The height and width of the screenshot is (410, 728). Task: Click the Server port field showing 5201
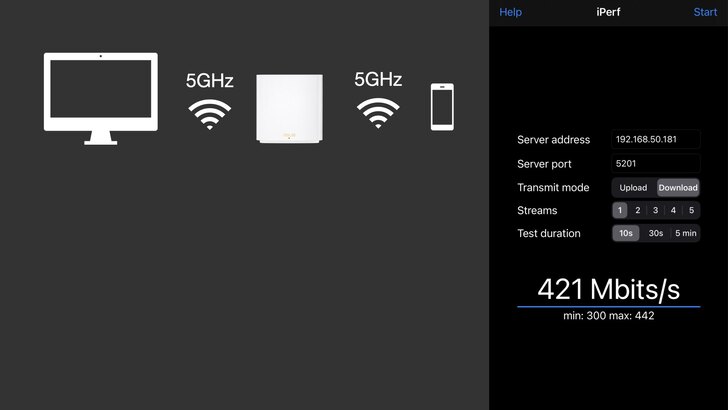coord(656,163)
